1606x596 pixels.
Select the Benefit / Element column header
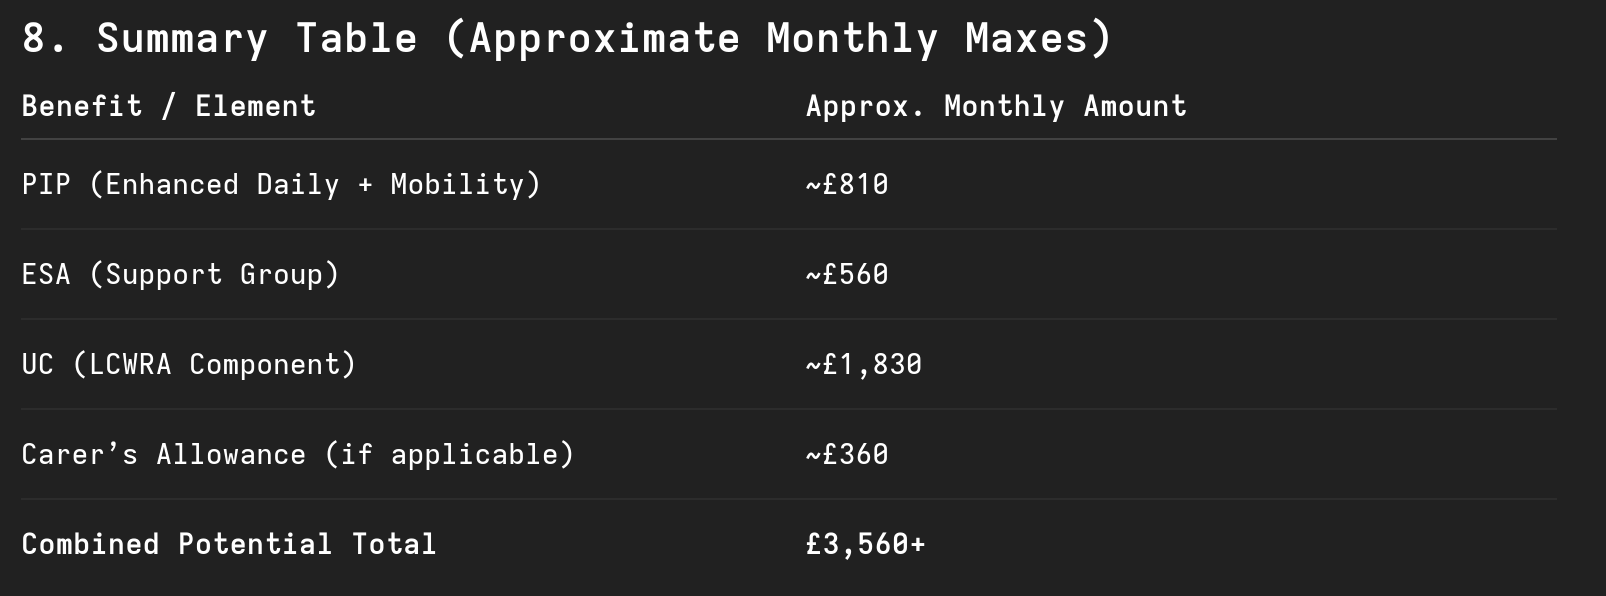click(x=169, y=106)
